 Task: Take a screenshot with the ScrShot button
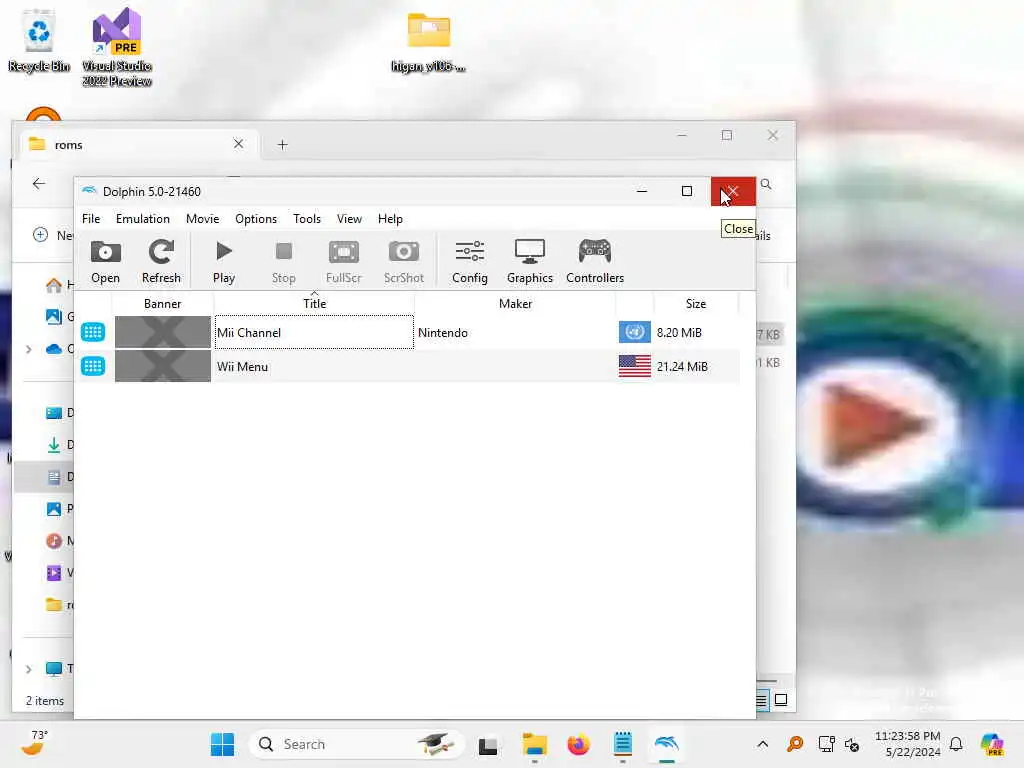(404, 261)
